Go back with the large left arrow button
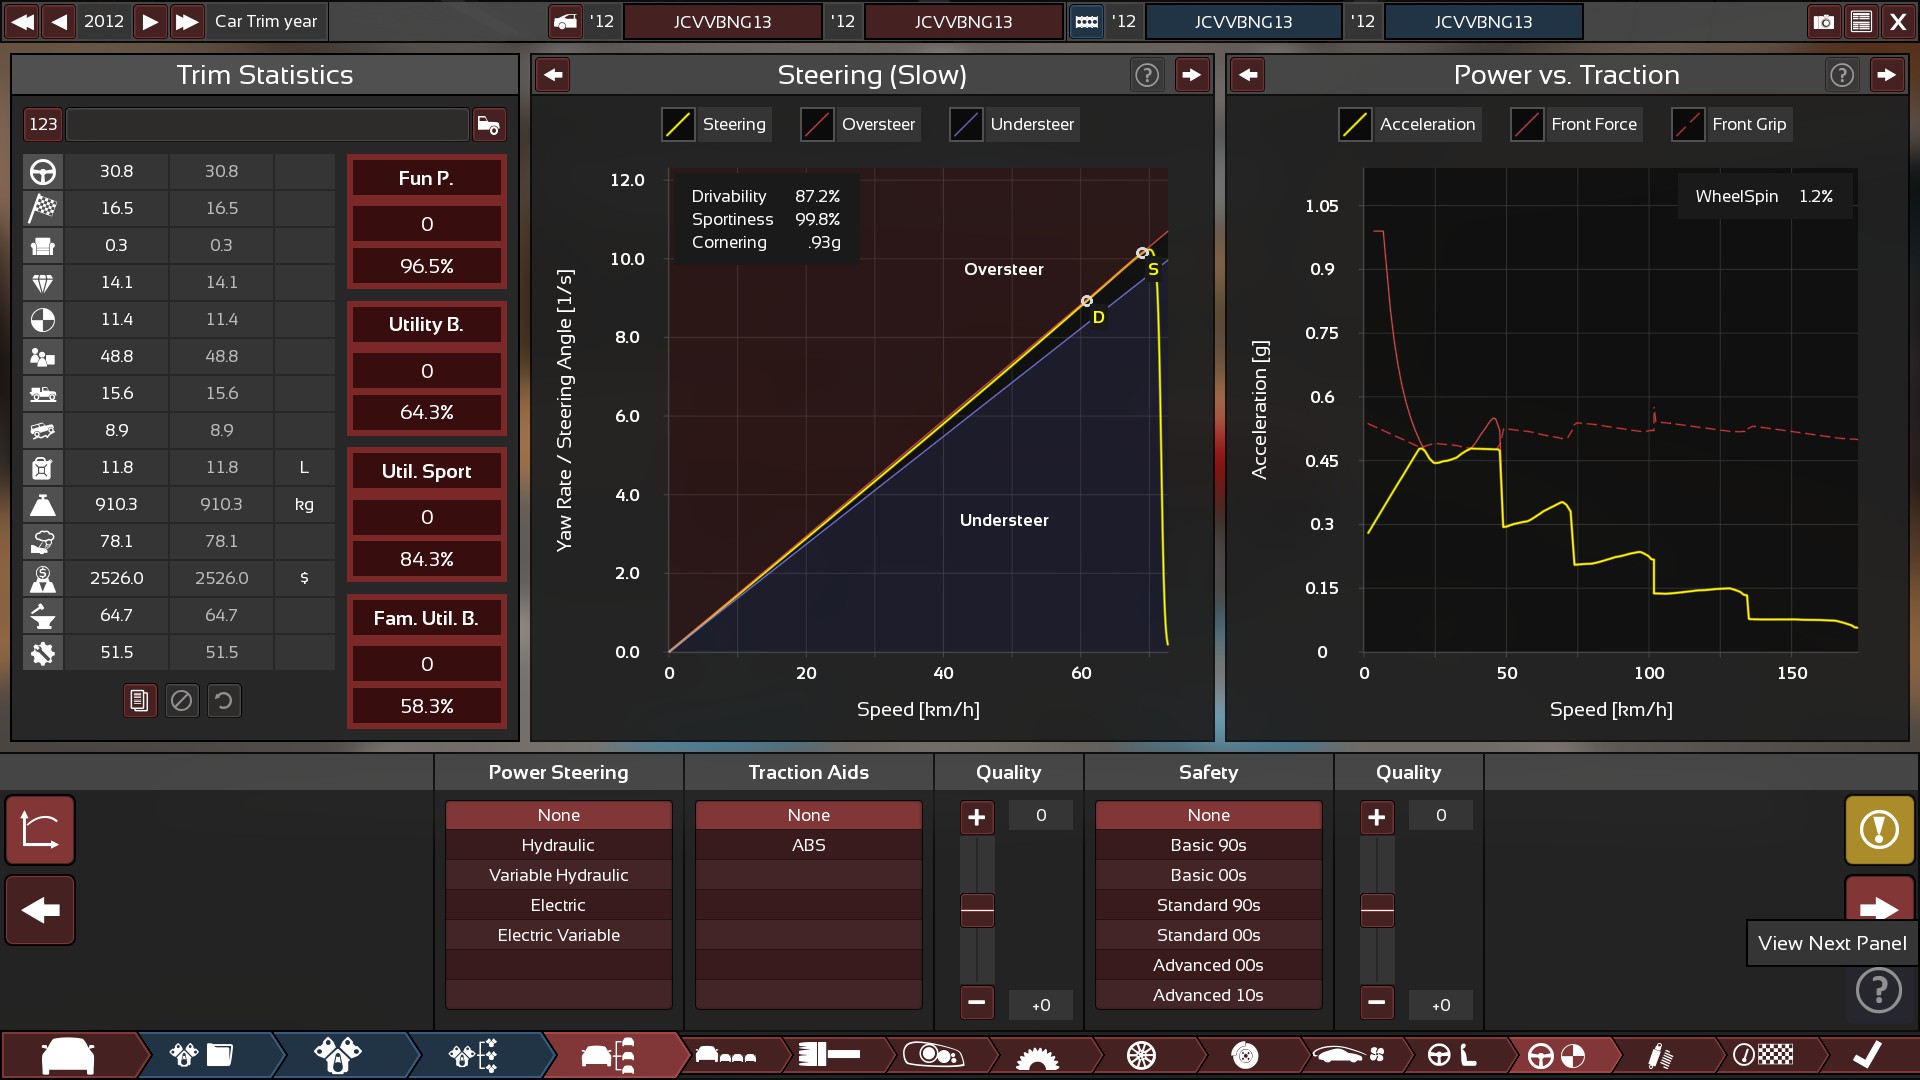Viewport: 1920px width, 1080px height. [x=40, y=910]
